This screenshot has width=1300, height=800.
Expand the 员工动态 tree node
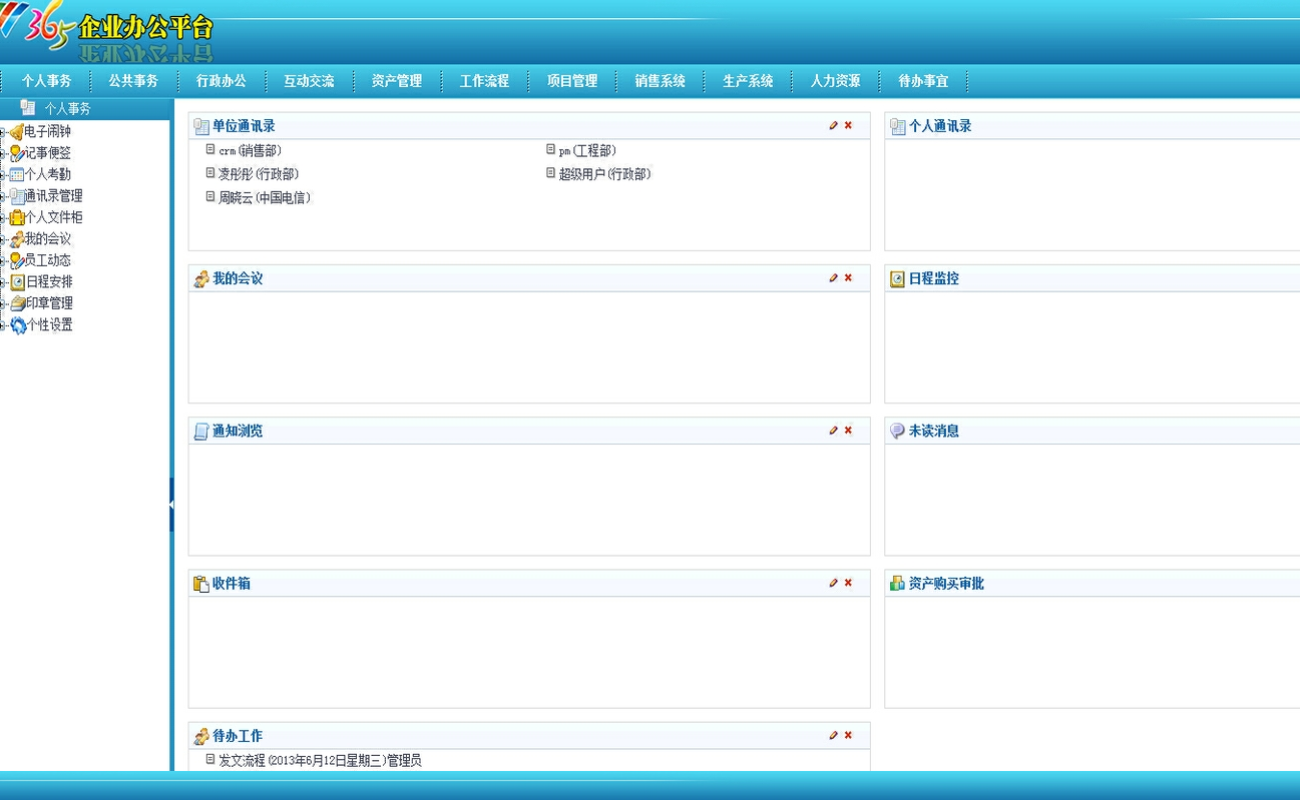(3, 260)
